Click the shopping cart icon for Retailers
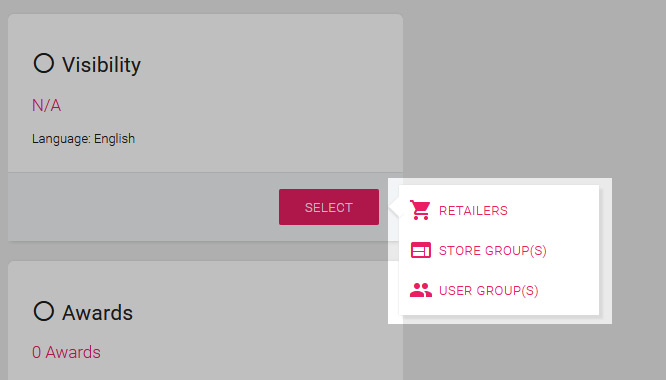The height and width of the screenshot is (380, 666). coord(420,210)
